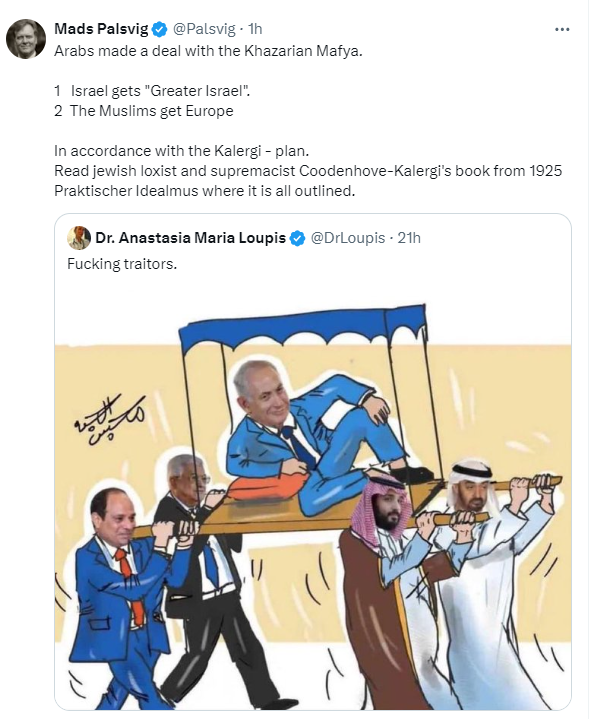This screenshot has height=719, width=589.
Task: Open the three-dot more options menu
Action: click(562, 29)
